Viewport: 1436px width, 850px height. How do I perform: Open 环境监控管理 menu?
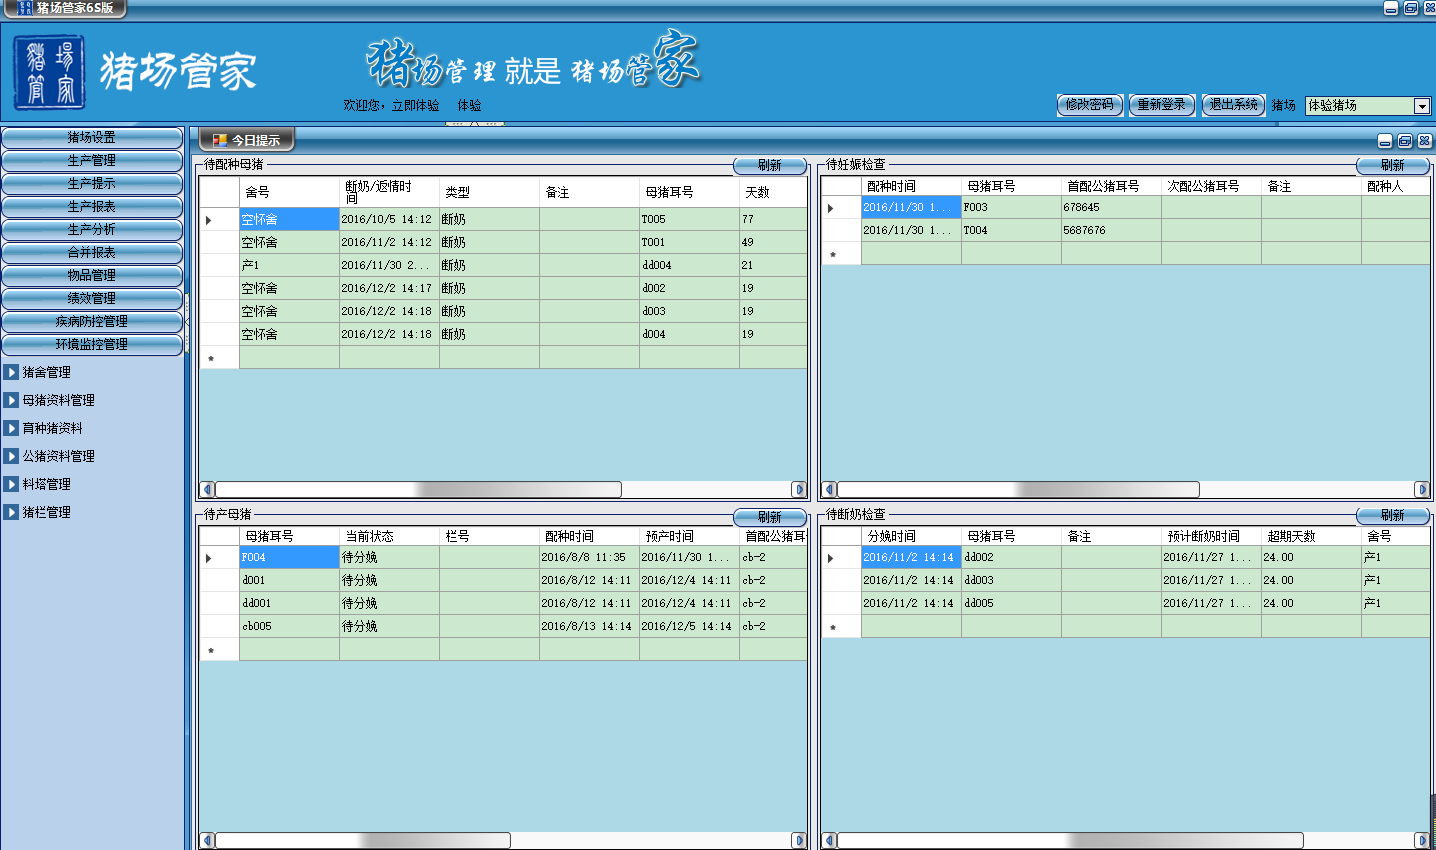pyautogui.click(x=92, y=345)
